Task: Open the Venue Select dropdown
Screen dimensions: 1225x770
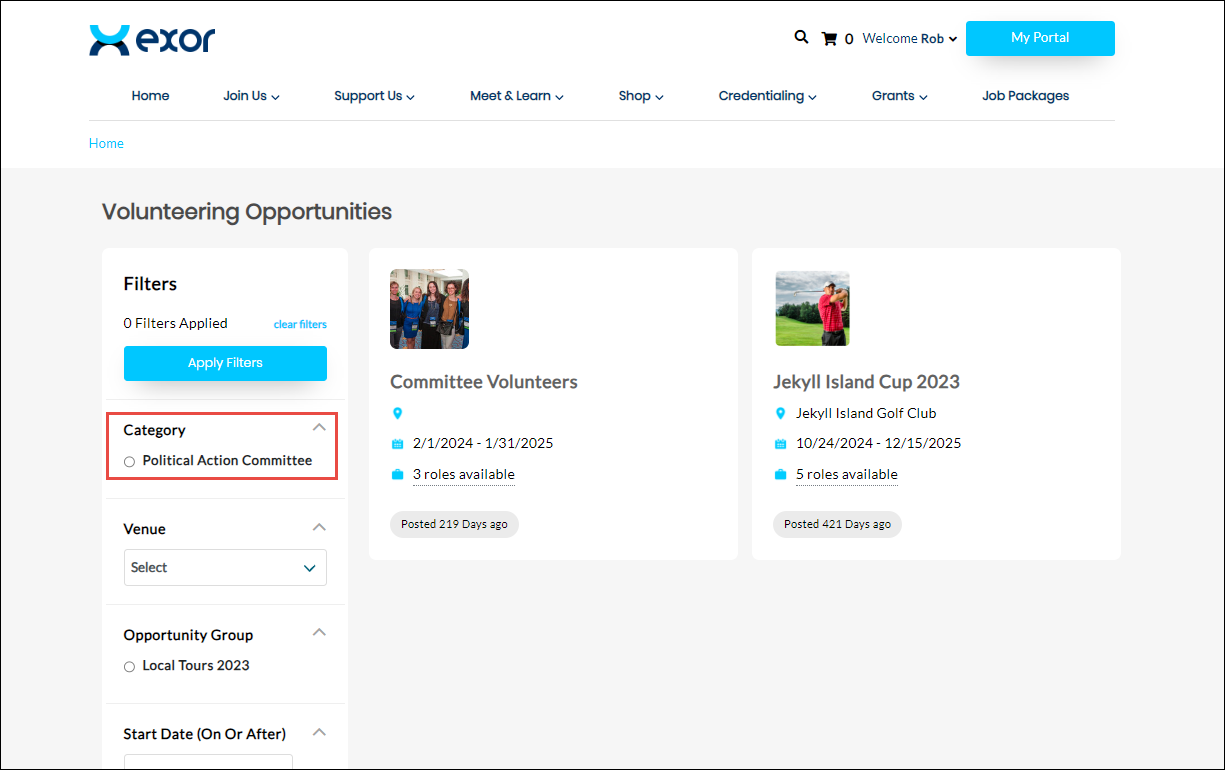Action: coord(225,568)
